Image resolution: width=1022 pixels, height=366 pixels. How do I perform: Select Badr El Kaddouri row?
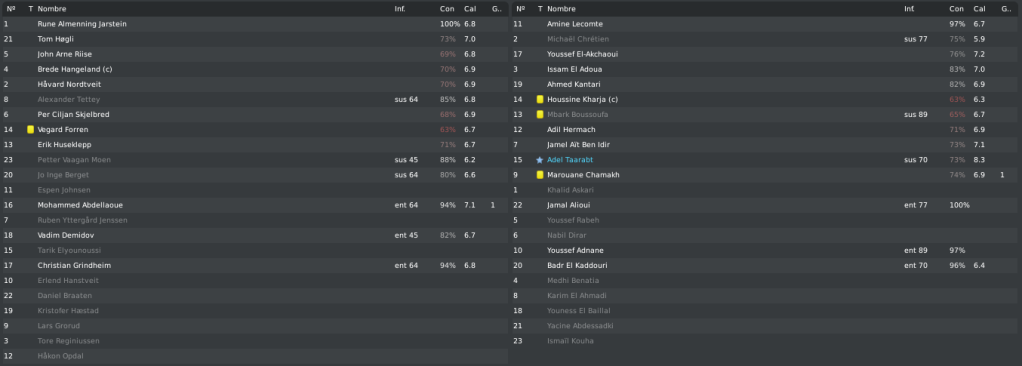(765, 265)
